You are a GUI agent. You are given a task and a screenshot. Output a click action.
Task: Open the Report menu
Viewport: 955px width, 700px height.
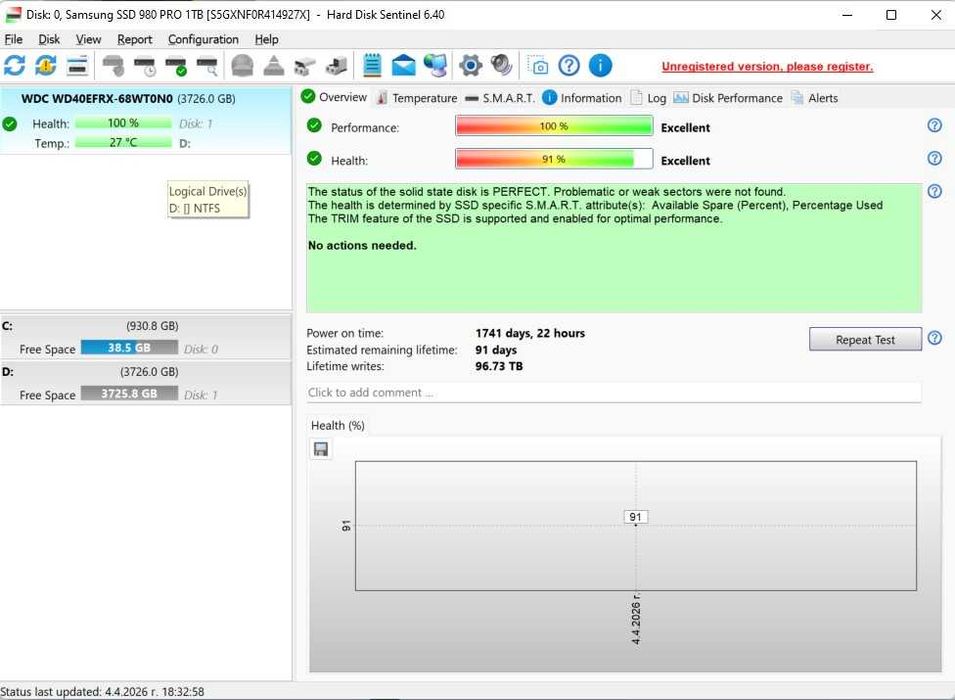[x=135, y=39]
